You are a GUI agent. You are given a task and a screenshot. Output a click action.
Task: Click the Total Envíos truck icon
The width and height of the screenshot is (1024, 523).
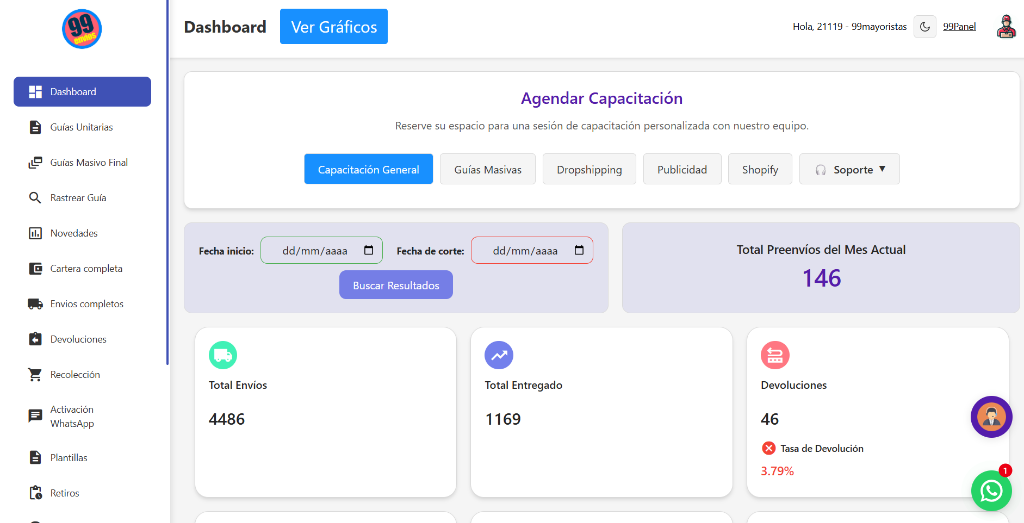[223, 355]
